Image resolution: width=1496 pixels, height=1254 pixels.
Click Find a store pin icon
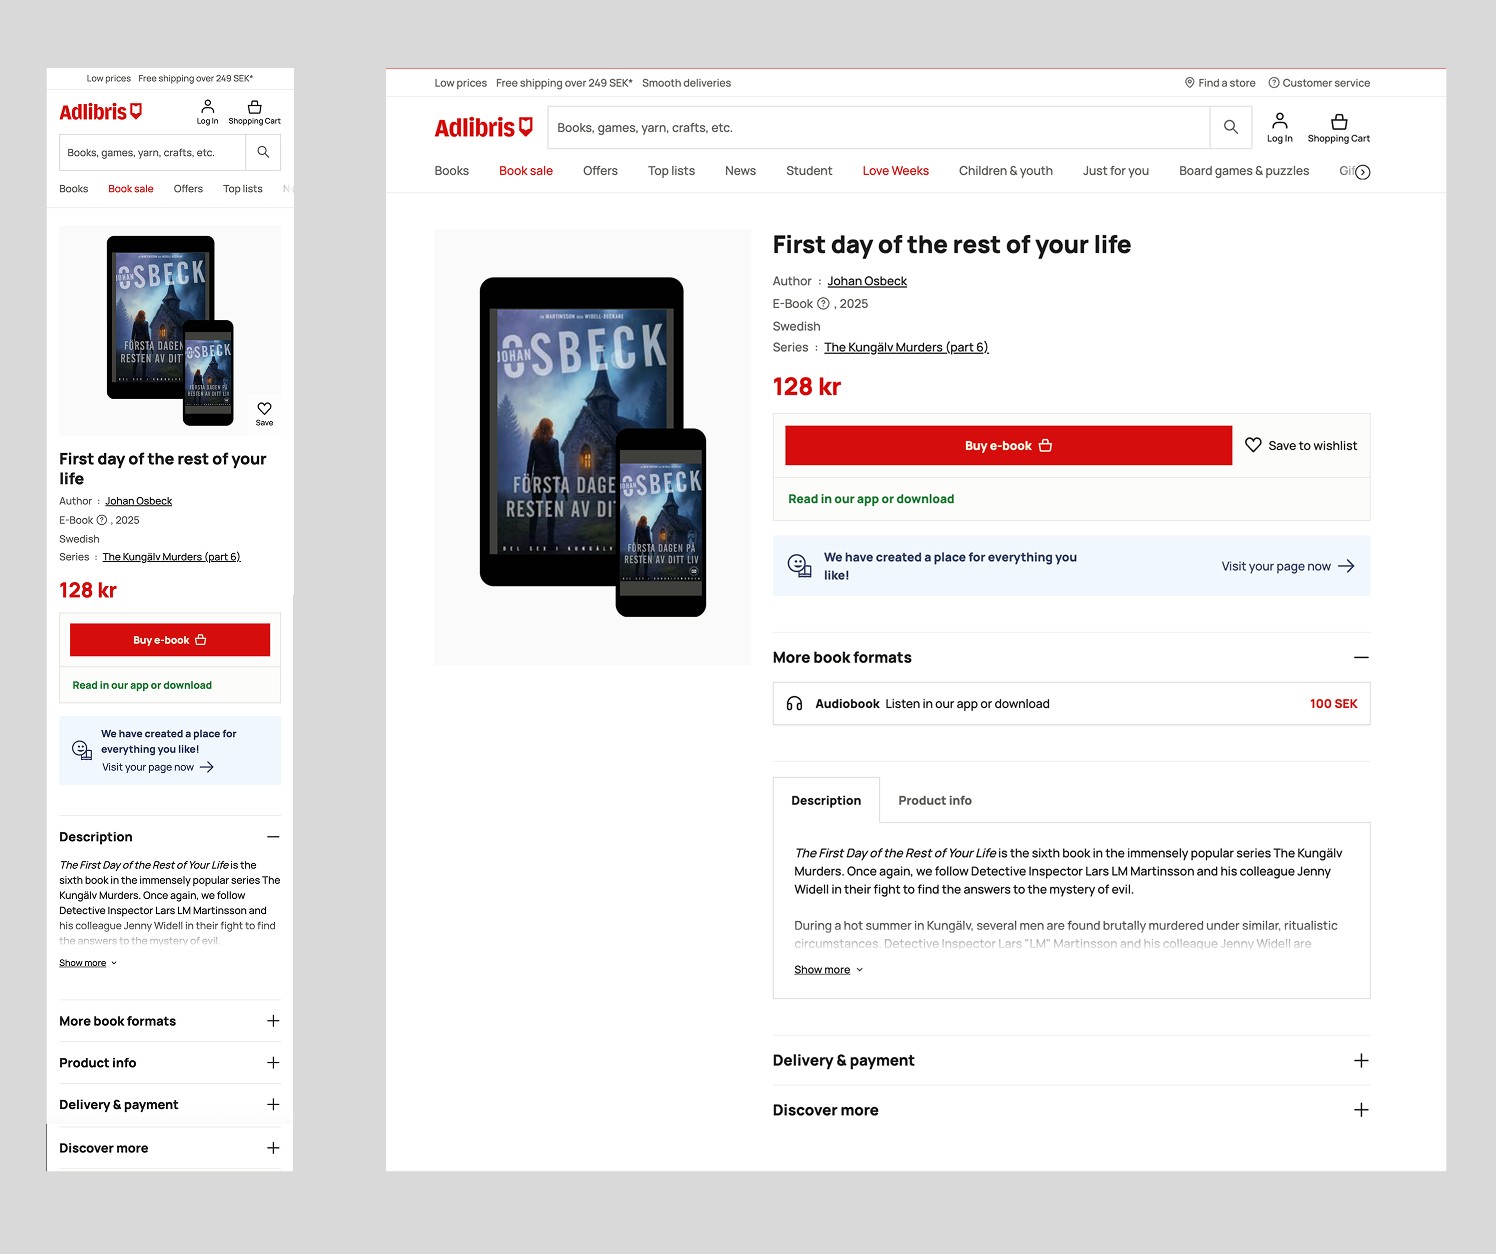[1190, 83]
